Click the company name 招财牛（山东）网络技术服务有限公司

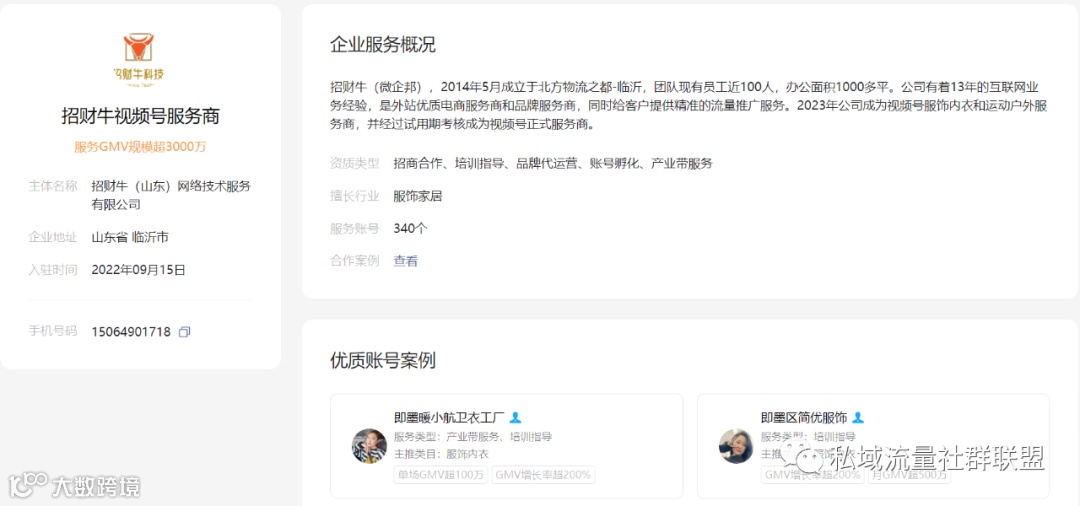pos(172,195)
